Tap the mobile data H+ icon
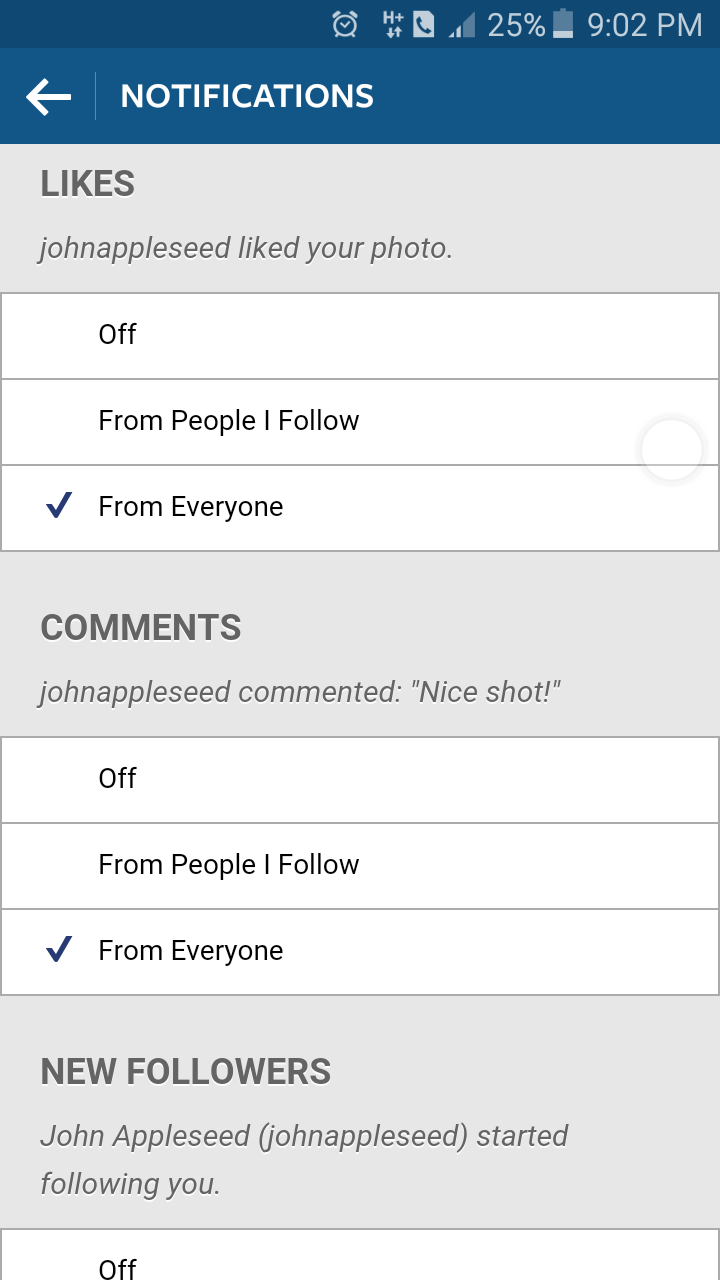The image size is (720, 1280). click(393, 25)
